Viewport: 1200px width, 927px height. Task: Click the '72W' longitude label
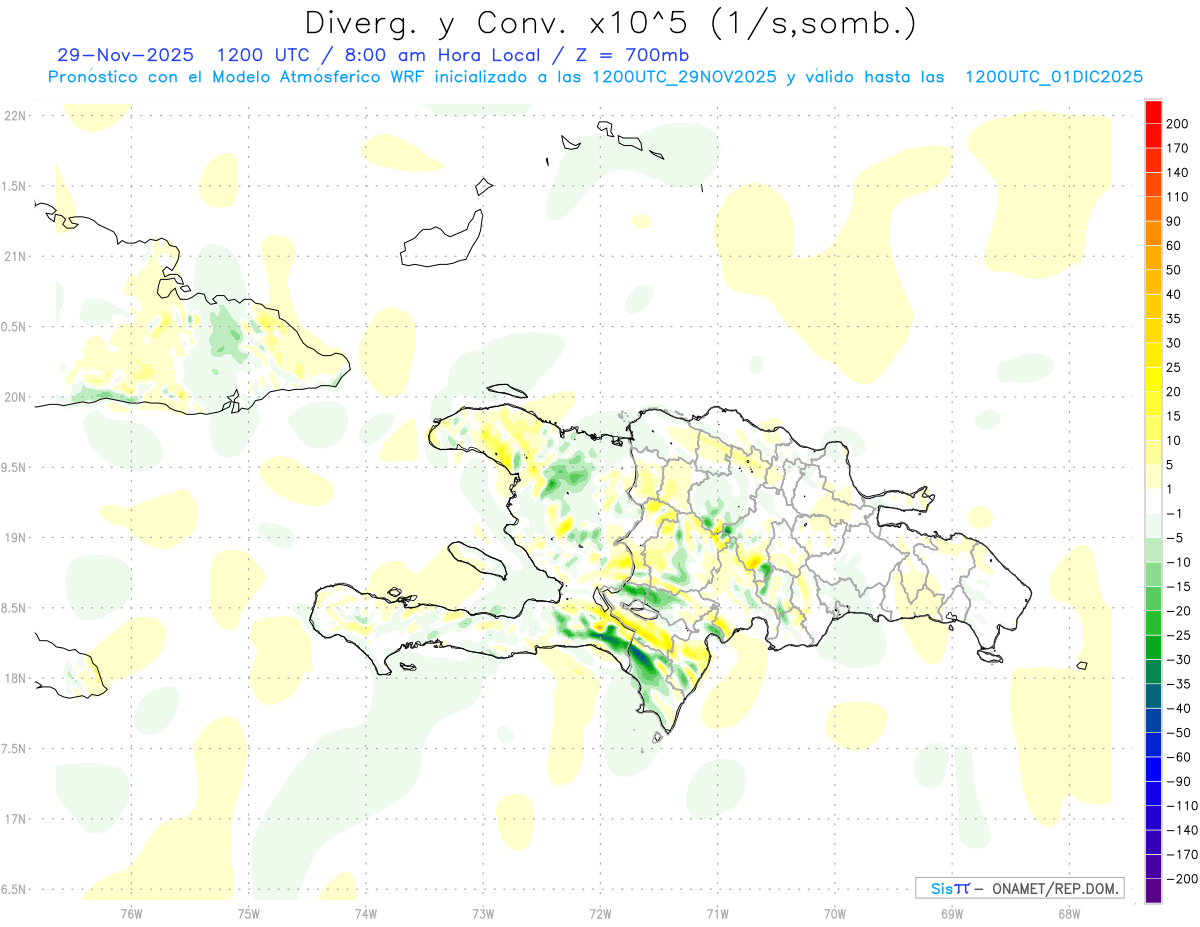coord(600,913)
